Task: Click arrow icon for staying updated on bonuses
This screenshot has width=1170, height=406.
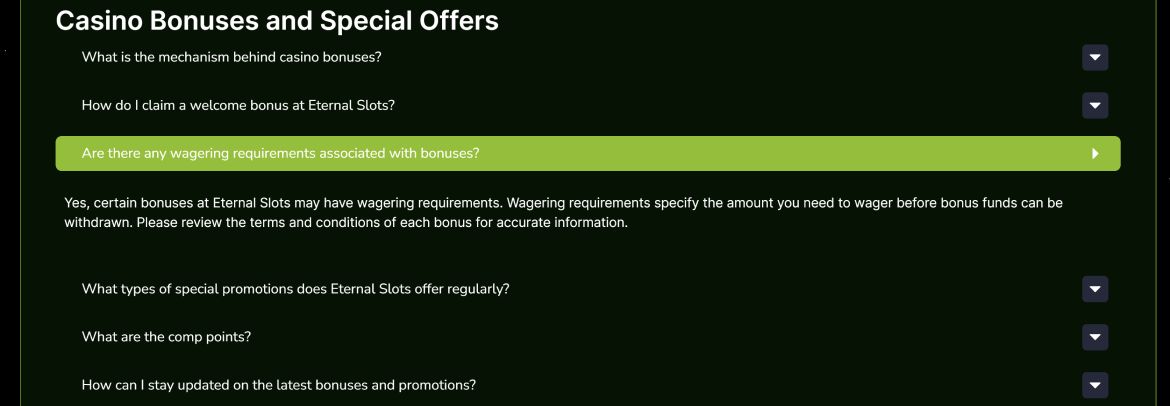Action: tap(1095, 385)
